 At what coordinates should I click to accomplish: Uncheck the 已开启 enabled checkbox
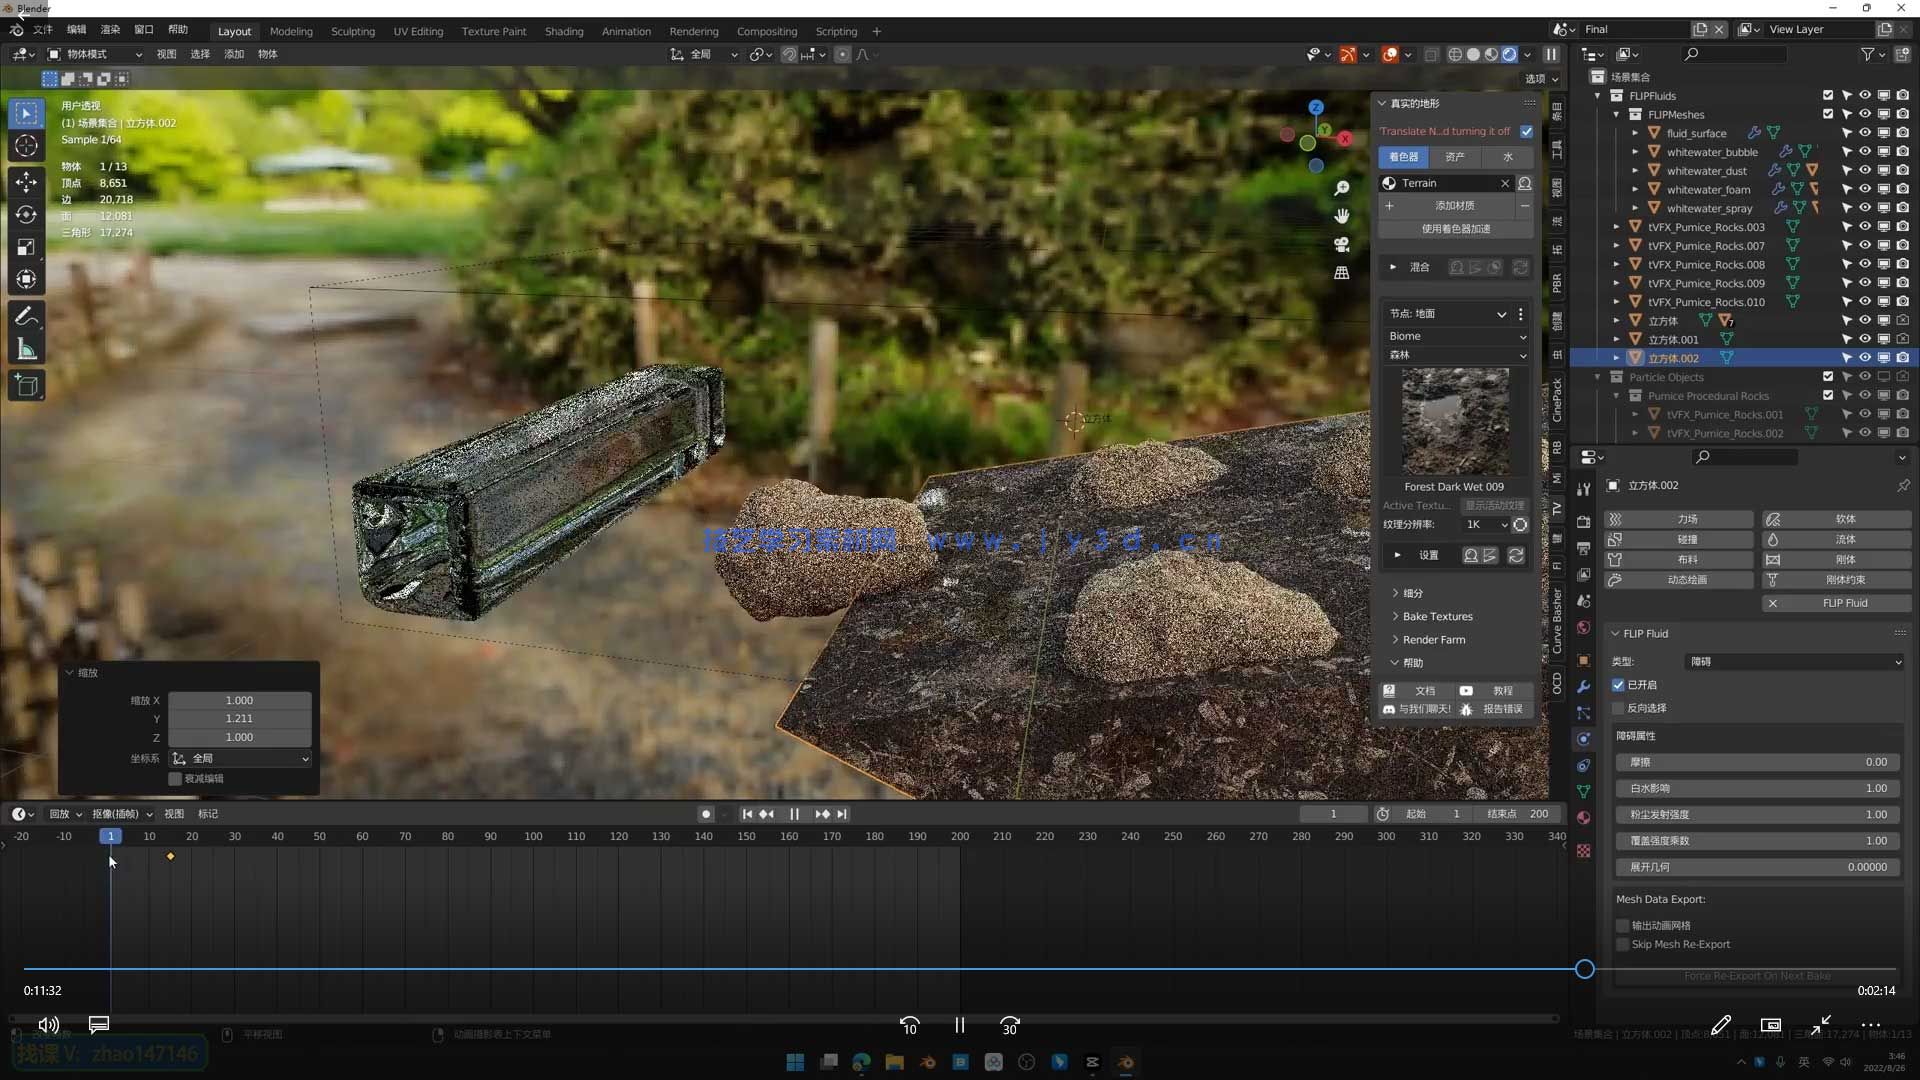coord(1618,685)
